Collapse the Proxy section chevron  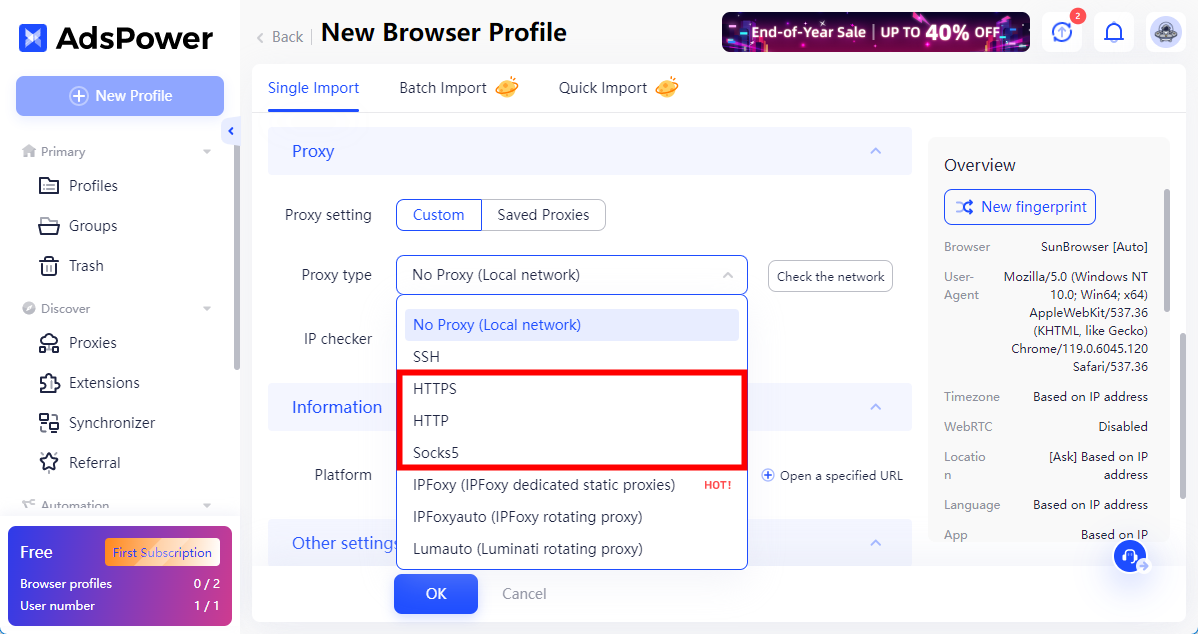(876, 151)
